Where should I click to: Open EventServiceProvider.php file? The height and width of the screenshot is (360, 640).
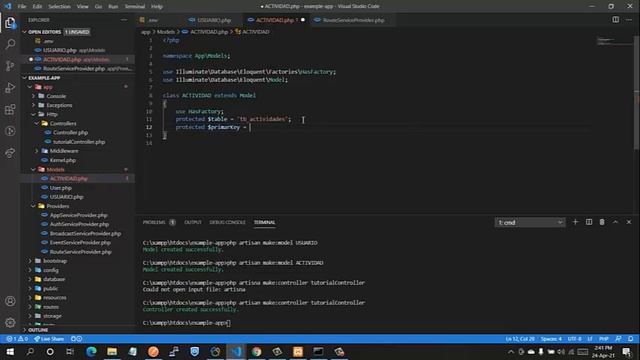coord(80,242)
